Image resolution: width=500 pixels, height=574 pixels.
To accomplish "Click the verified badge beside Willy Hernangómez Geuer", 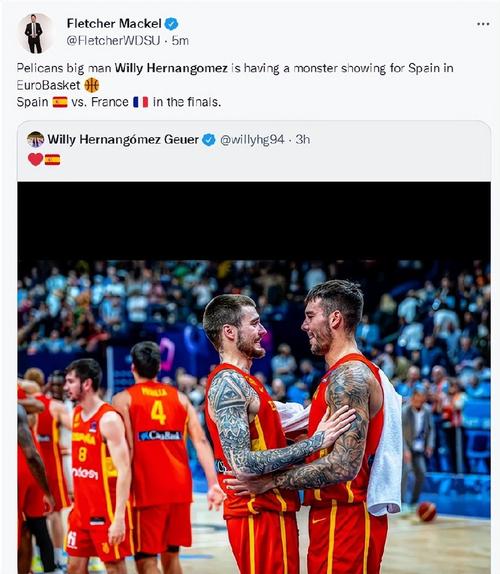I will click(x=209, y=139).
